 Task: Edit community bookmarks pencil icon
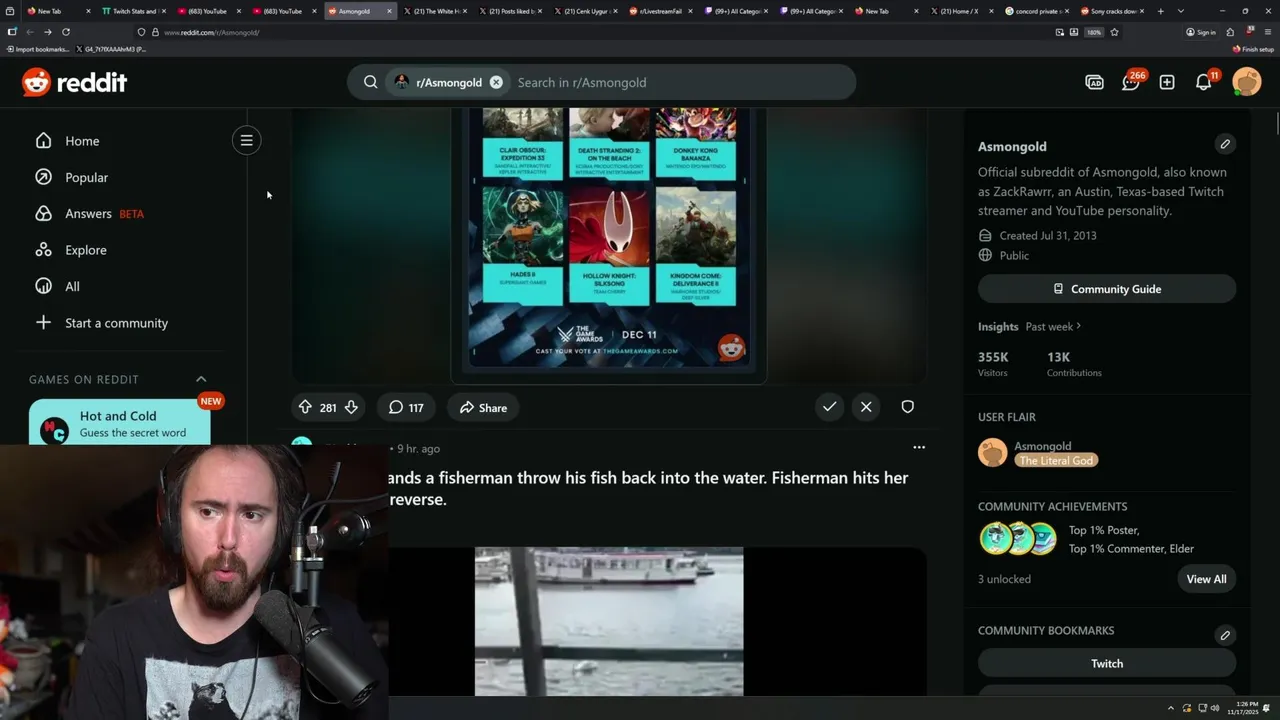(x=1225, y=635)
